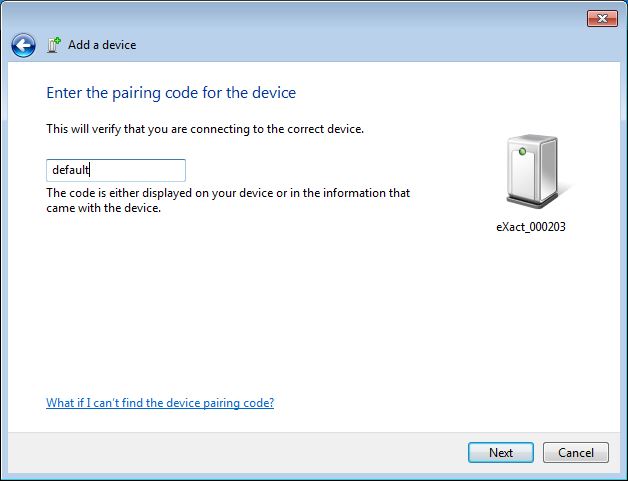Screen dimensions: 628x481
Task: Click the "Add a device" title text
Action: (x=102, y=45)
